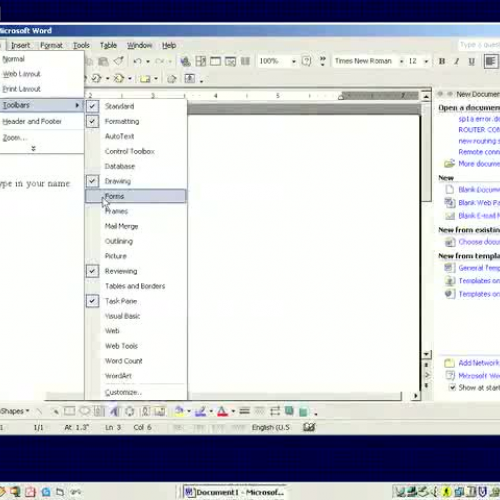Click the Fill Color paint bucket

pos(179,411)
